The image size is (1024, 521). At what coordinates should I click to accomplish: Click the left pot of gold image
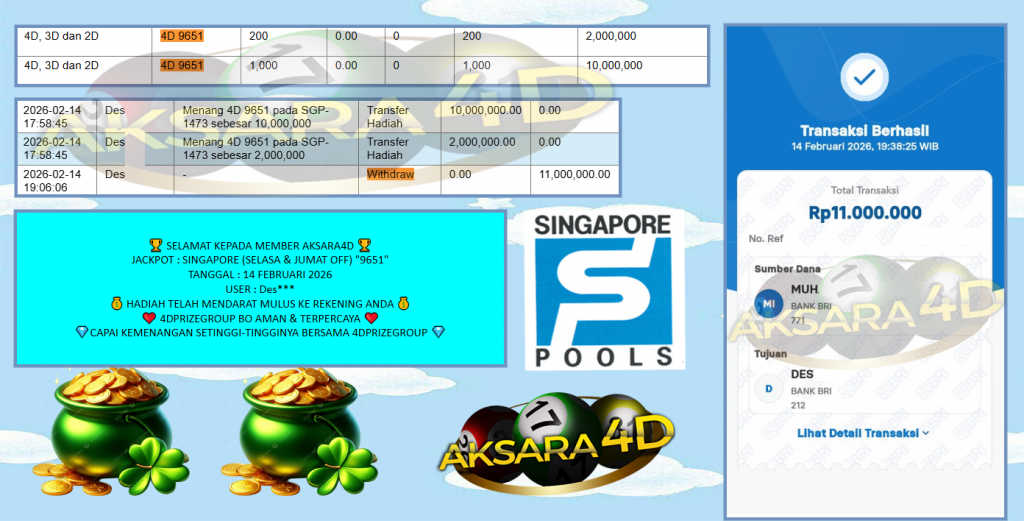click(110, 432)
